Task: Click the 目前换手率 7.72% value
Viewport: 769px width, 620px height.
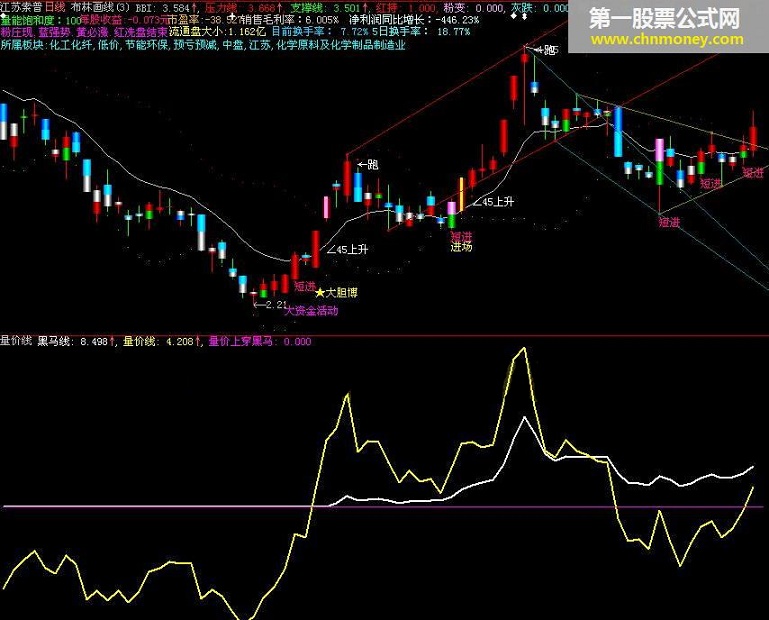Action: point(320,32)
